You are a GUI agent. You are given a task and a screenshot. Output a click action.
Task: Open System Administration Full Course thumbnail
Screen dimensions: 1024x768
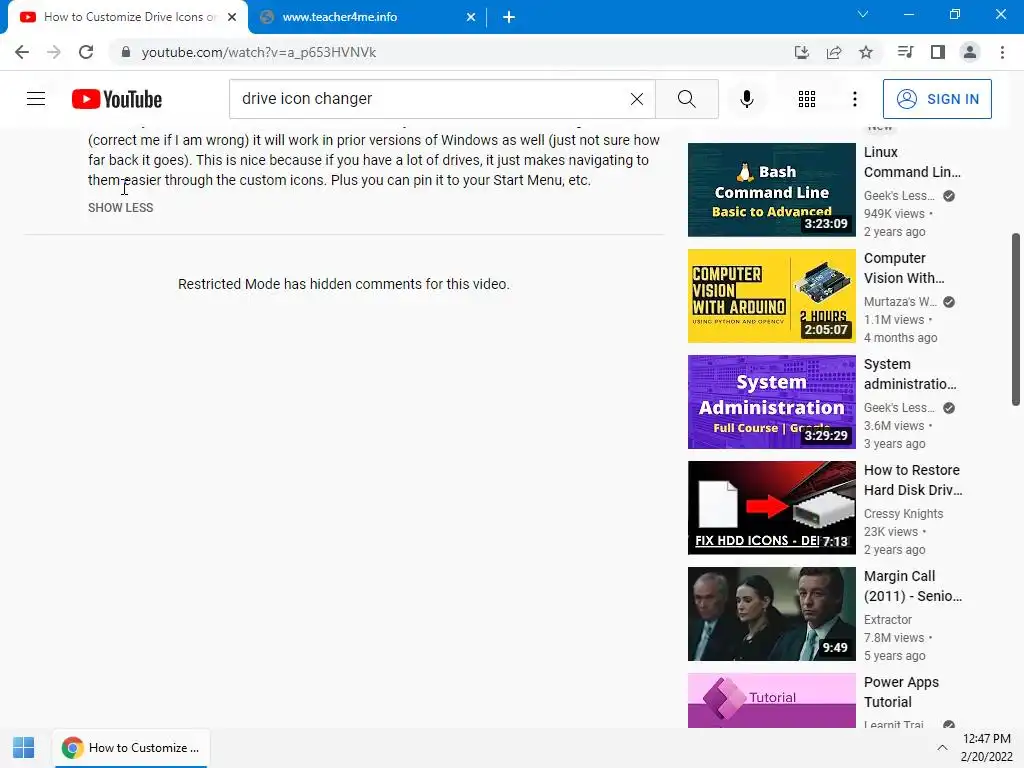771,402
